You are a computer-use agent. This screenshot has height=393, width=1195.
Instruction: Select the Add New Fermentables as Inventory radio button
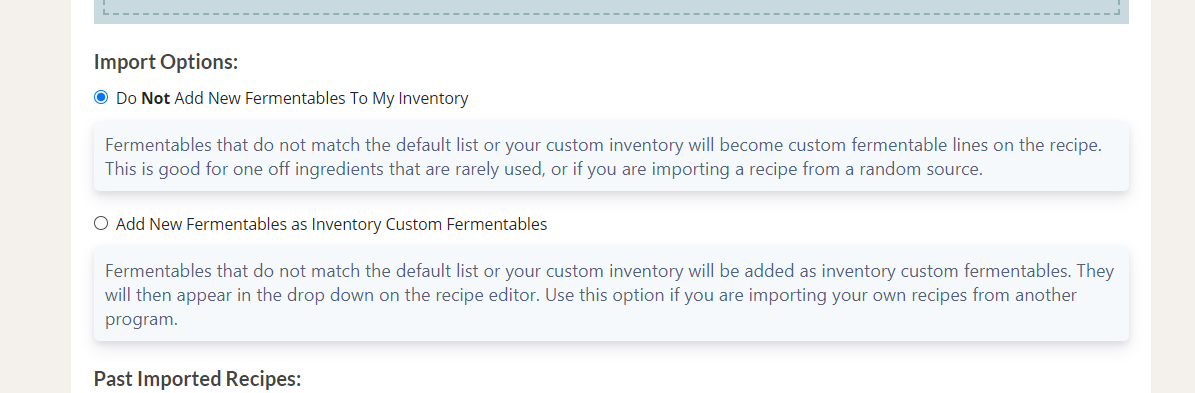point(101,223)
